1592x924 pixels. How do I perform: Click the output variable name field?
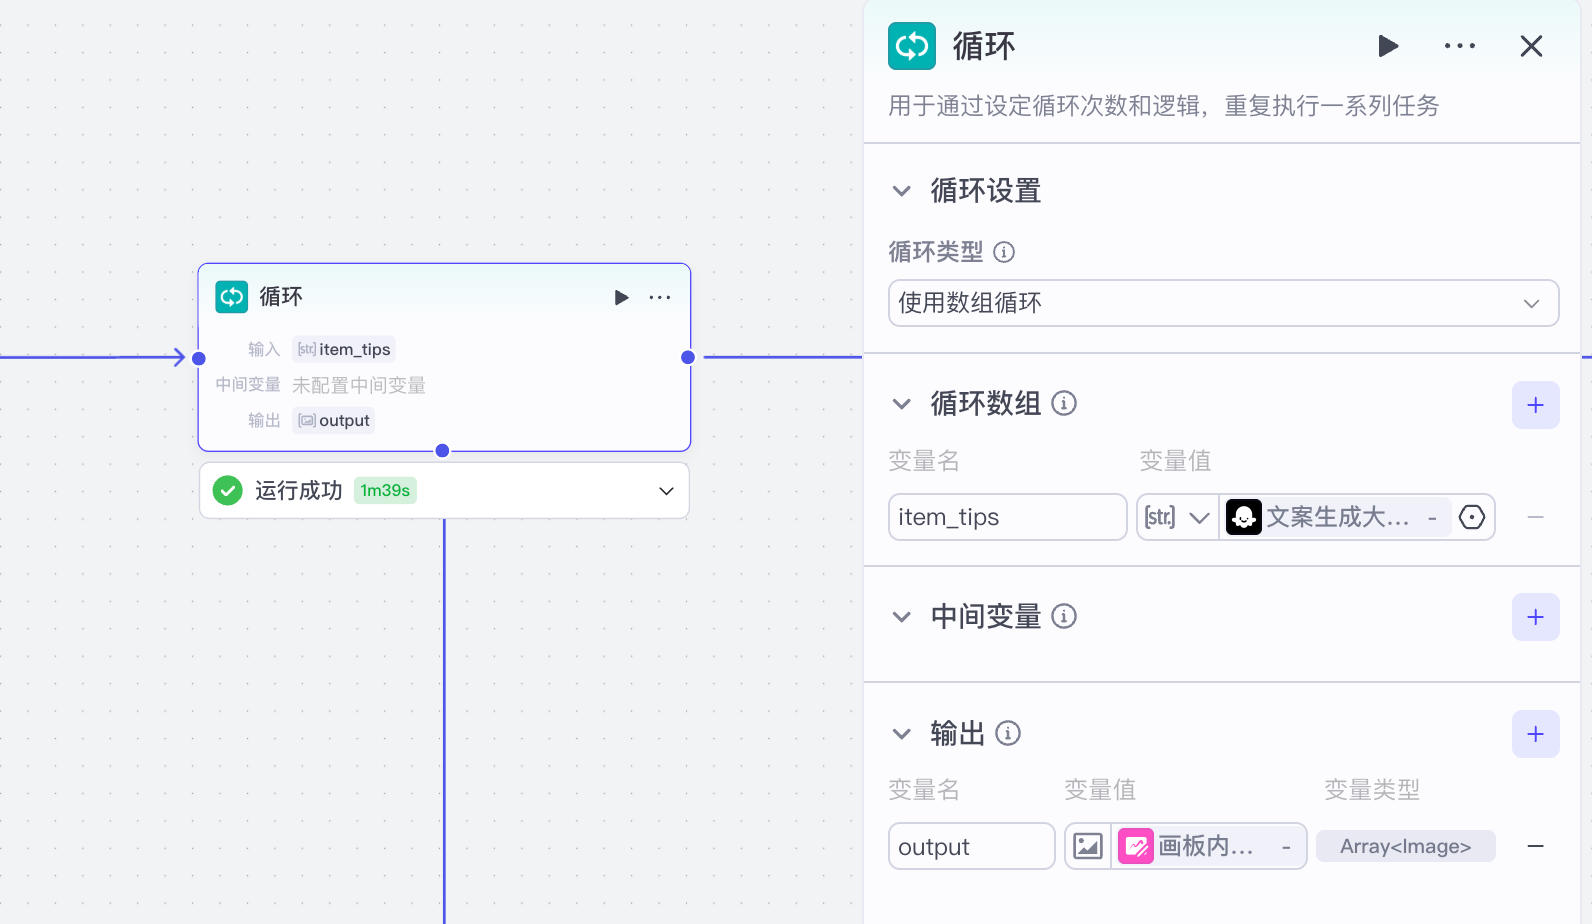[971, 847]
